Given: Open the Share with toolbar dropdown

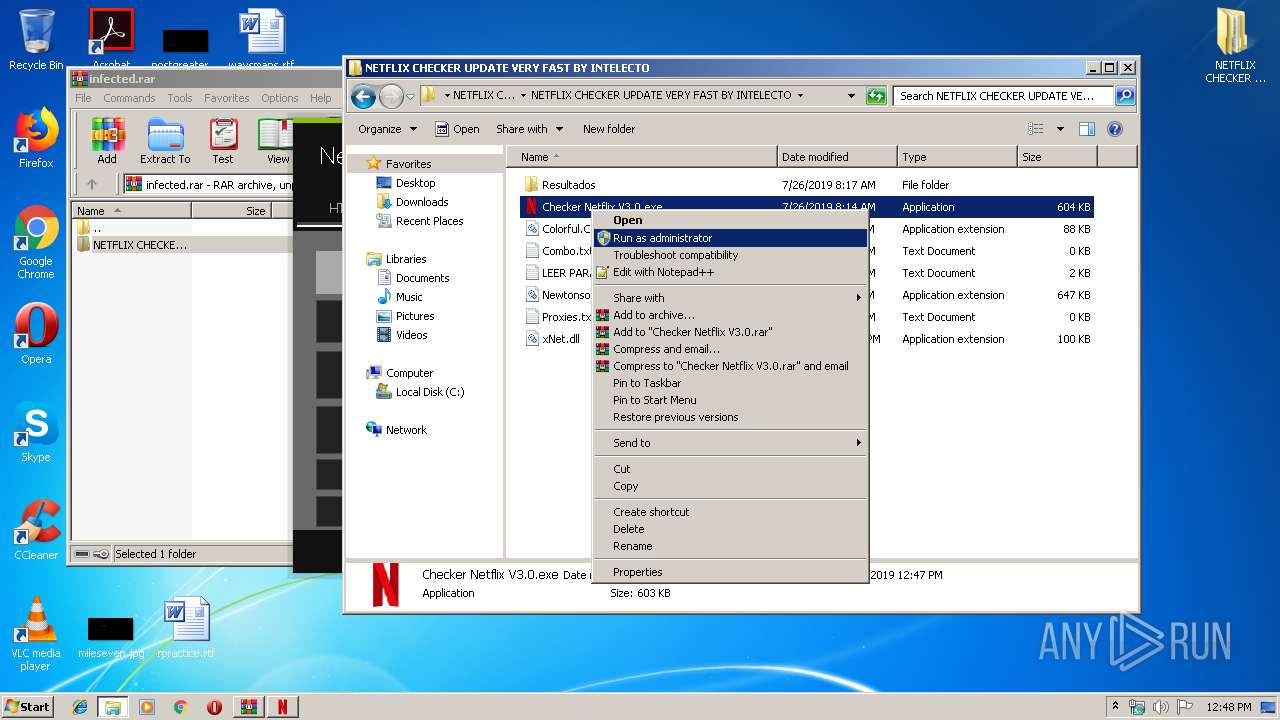Looking at the screenshot, I should [x=529, y=129].
